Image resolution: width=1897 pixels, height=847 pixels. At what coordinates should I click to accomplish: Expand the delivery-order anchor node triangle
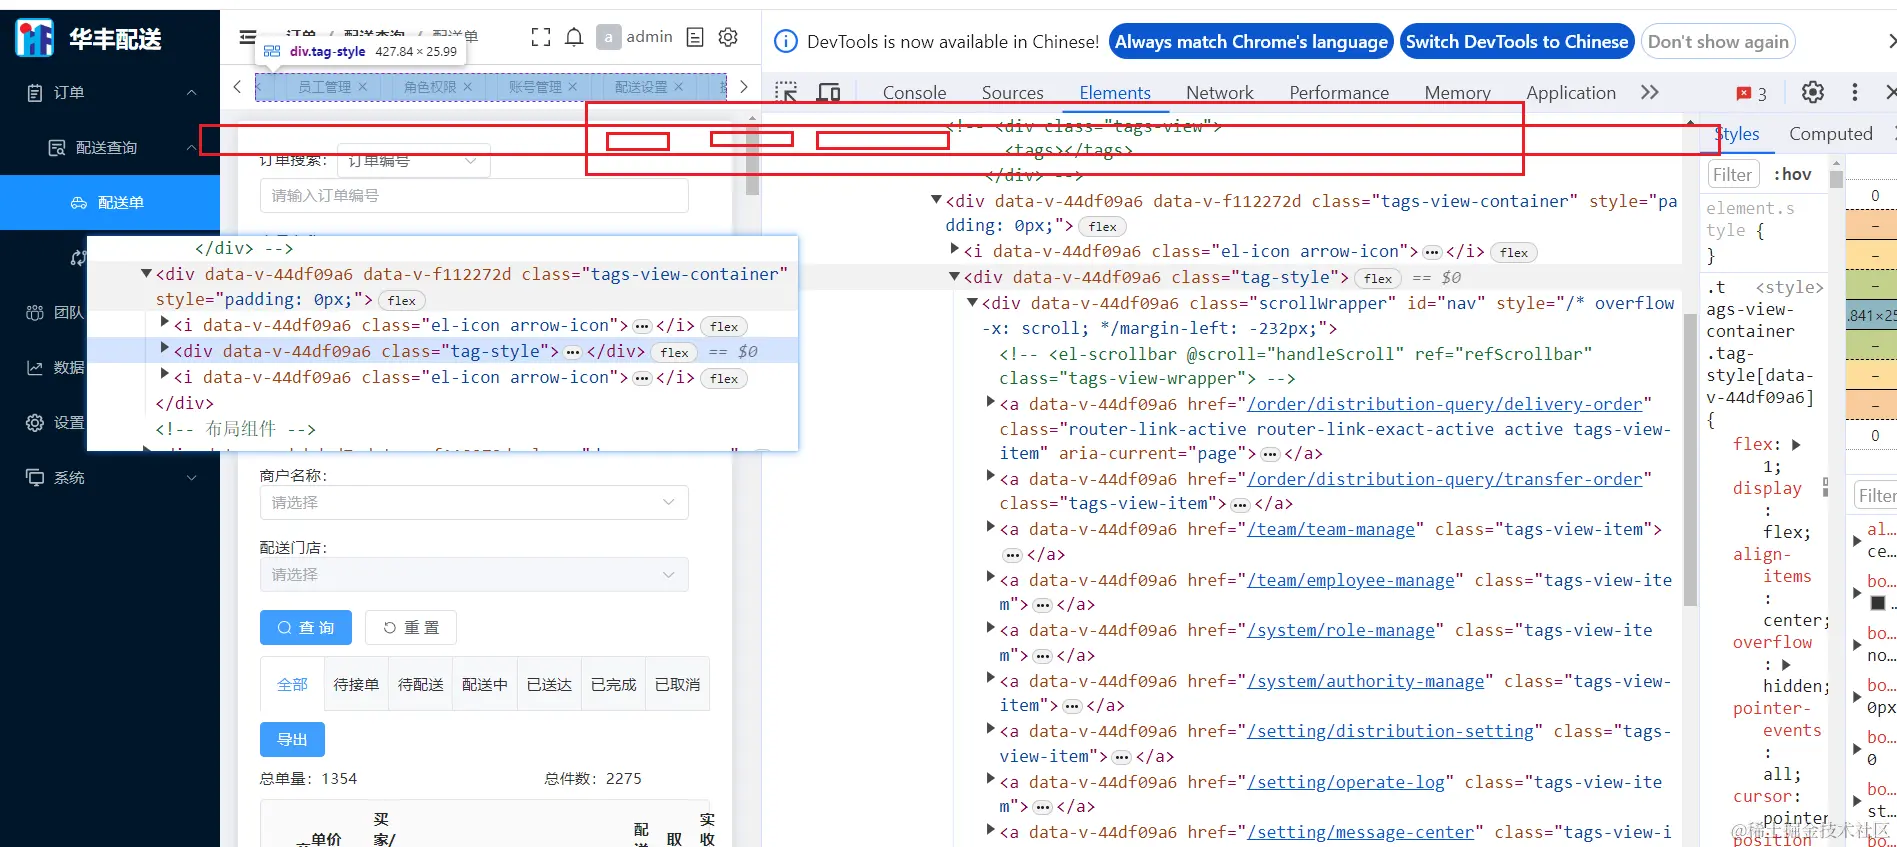[x=990, y=403]
